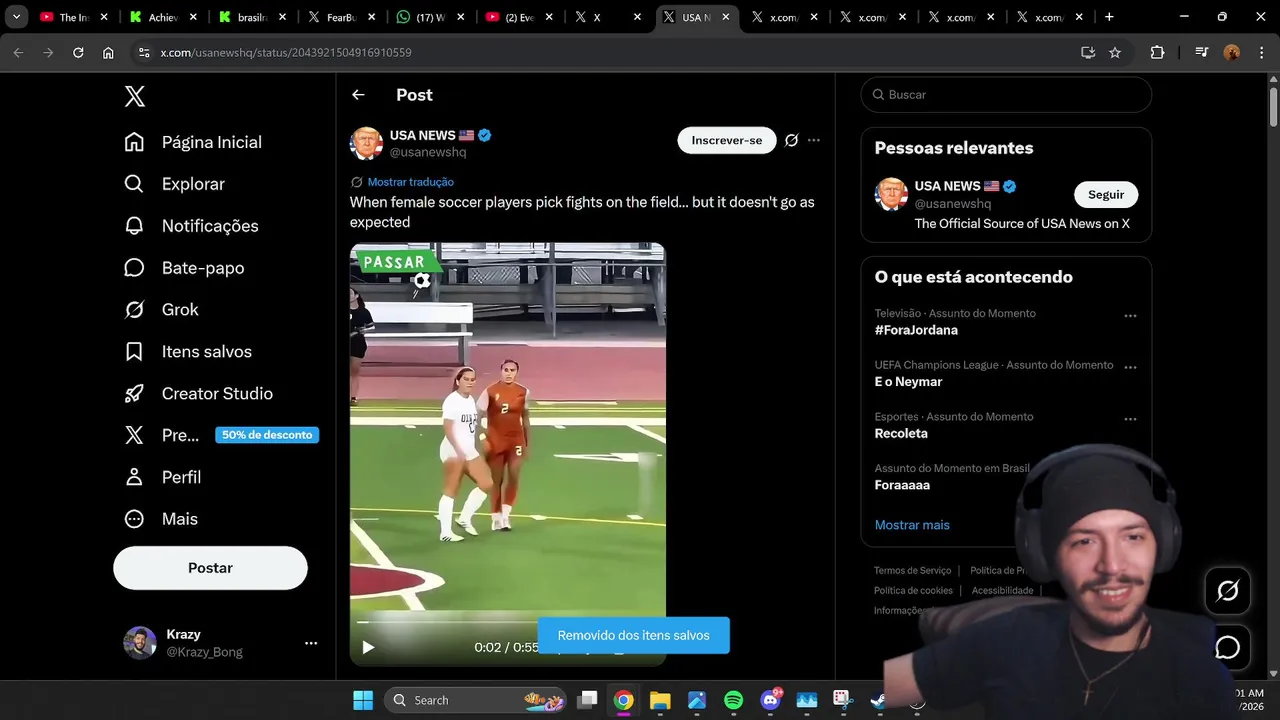Open Discord from the taskbar
Viewport: 1280px width, 720px height.
tap(770, 700)
